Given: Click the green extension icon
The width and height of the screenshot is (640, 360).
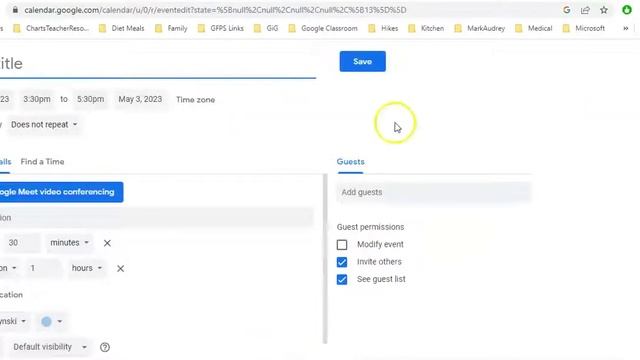Looking at the screenshot, I should (627, 10).
